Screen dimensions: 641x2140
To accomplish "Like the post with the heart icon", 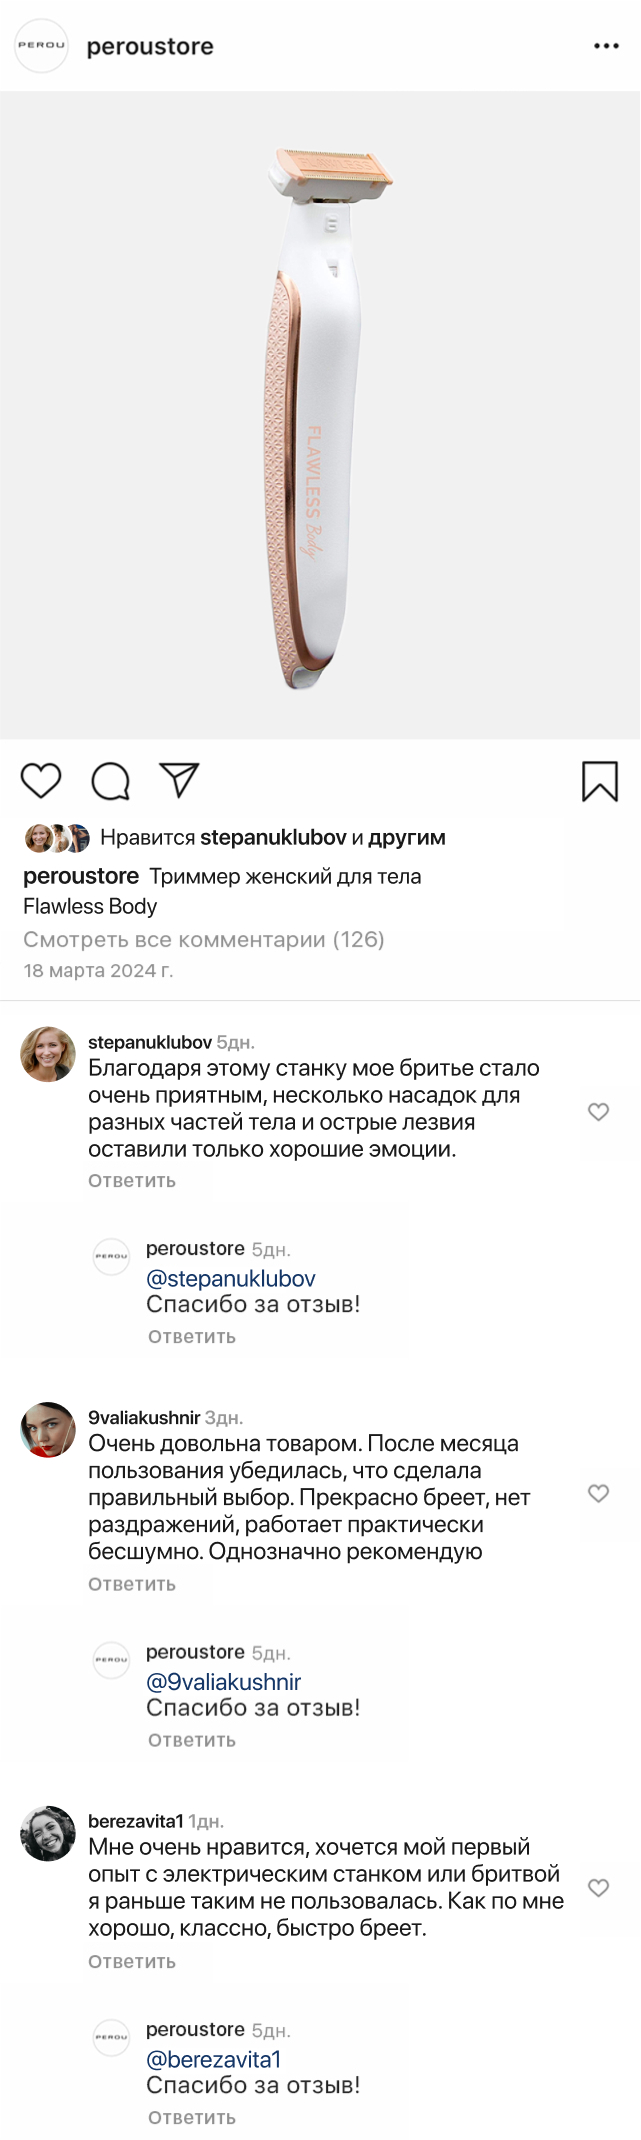I will click(41, 781).
